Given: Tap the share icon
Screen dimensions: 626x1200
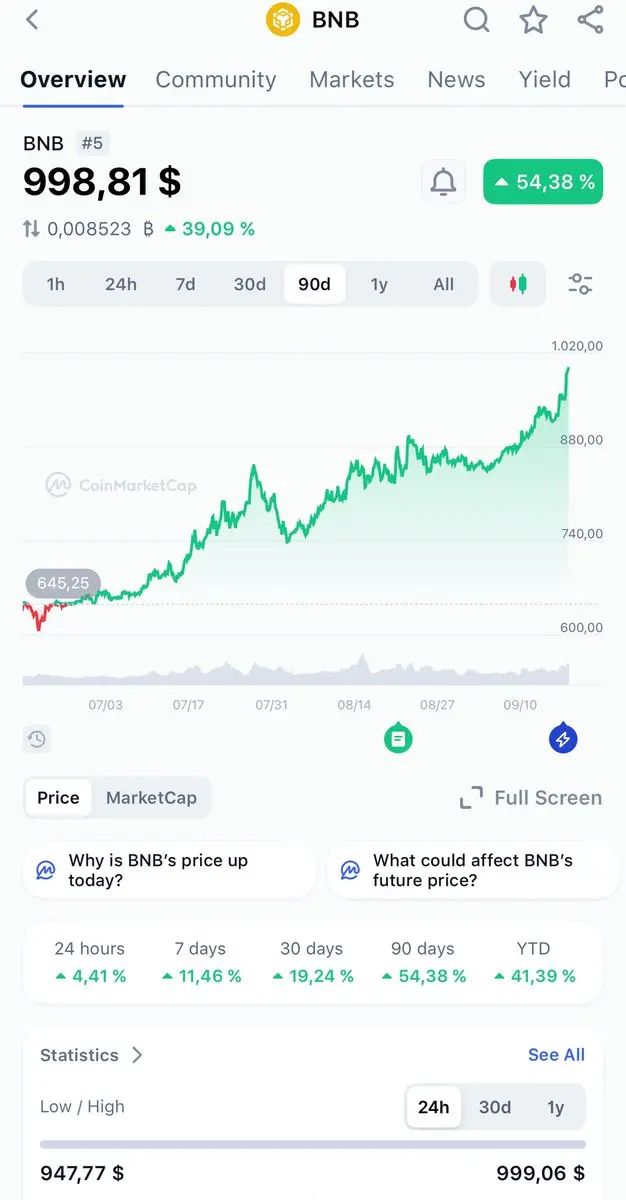Looking at the screenshot, I should (x=591, y=19).
